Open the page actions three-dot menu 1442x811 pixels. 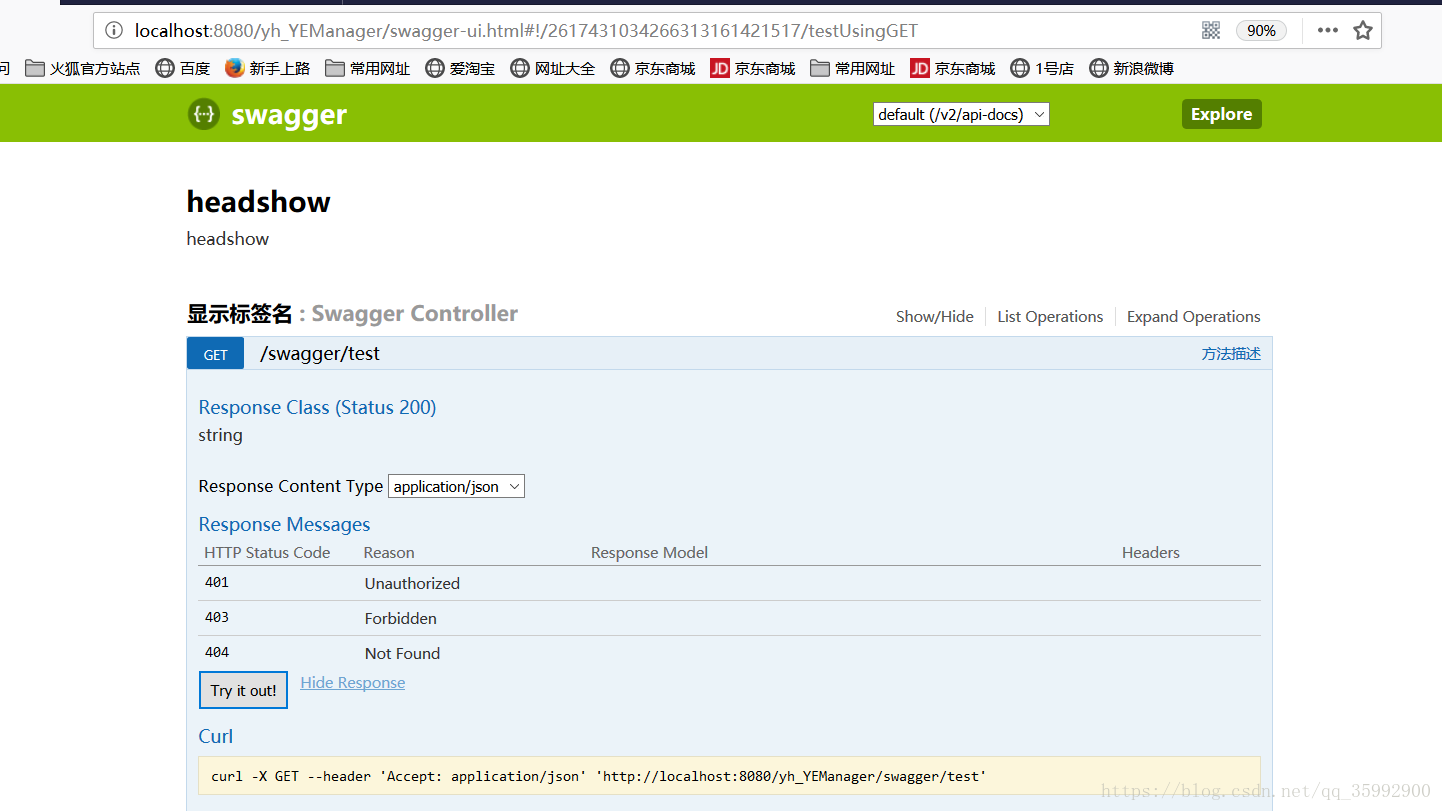tap(1327, 31)
